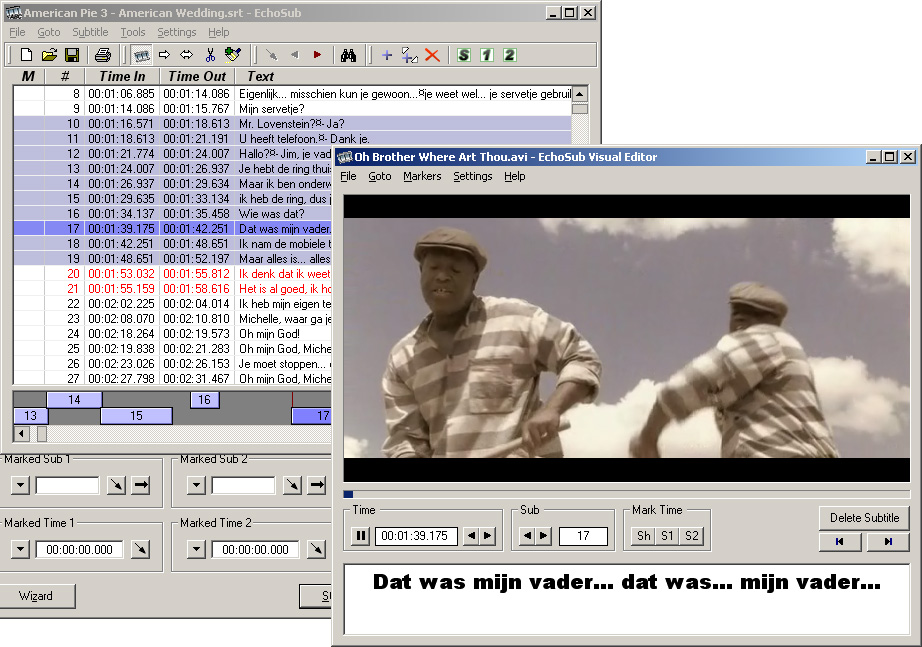Click the Sh mark time button
922x647 pixels.
[x=643, y=536]
